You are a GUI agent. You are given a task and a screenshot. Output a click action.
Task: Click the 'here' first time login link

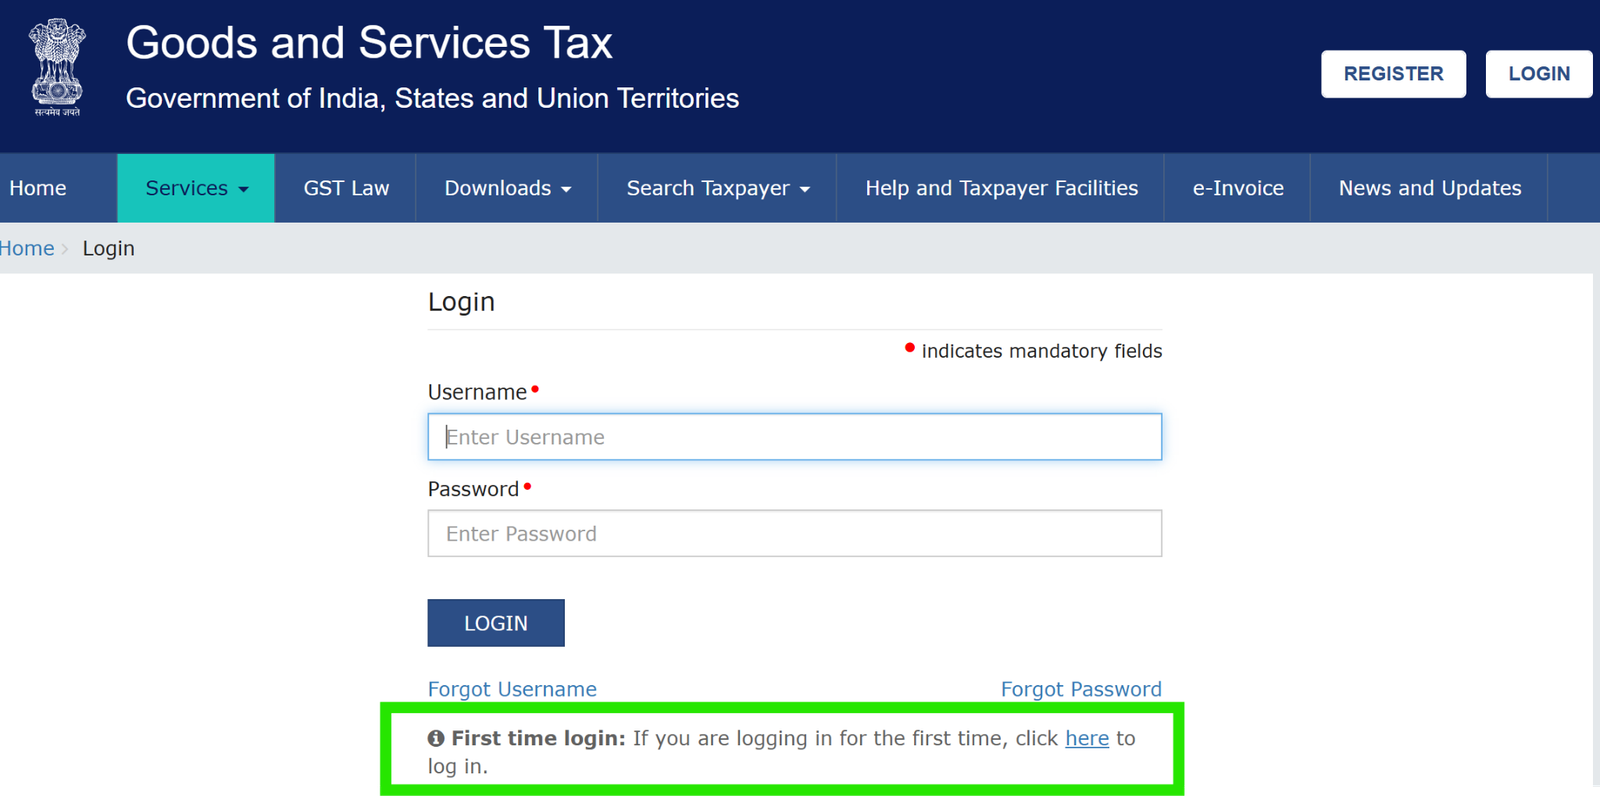[x=1087, y=738]
